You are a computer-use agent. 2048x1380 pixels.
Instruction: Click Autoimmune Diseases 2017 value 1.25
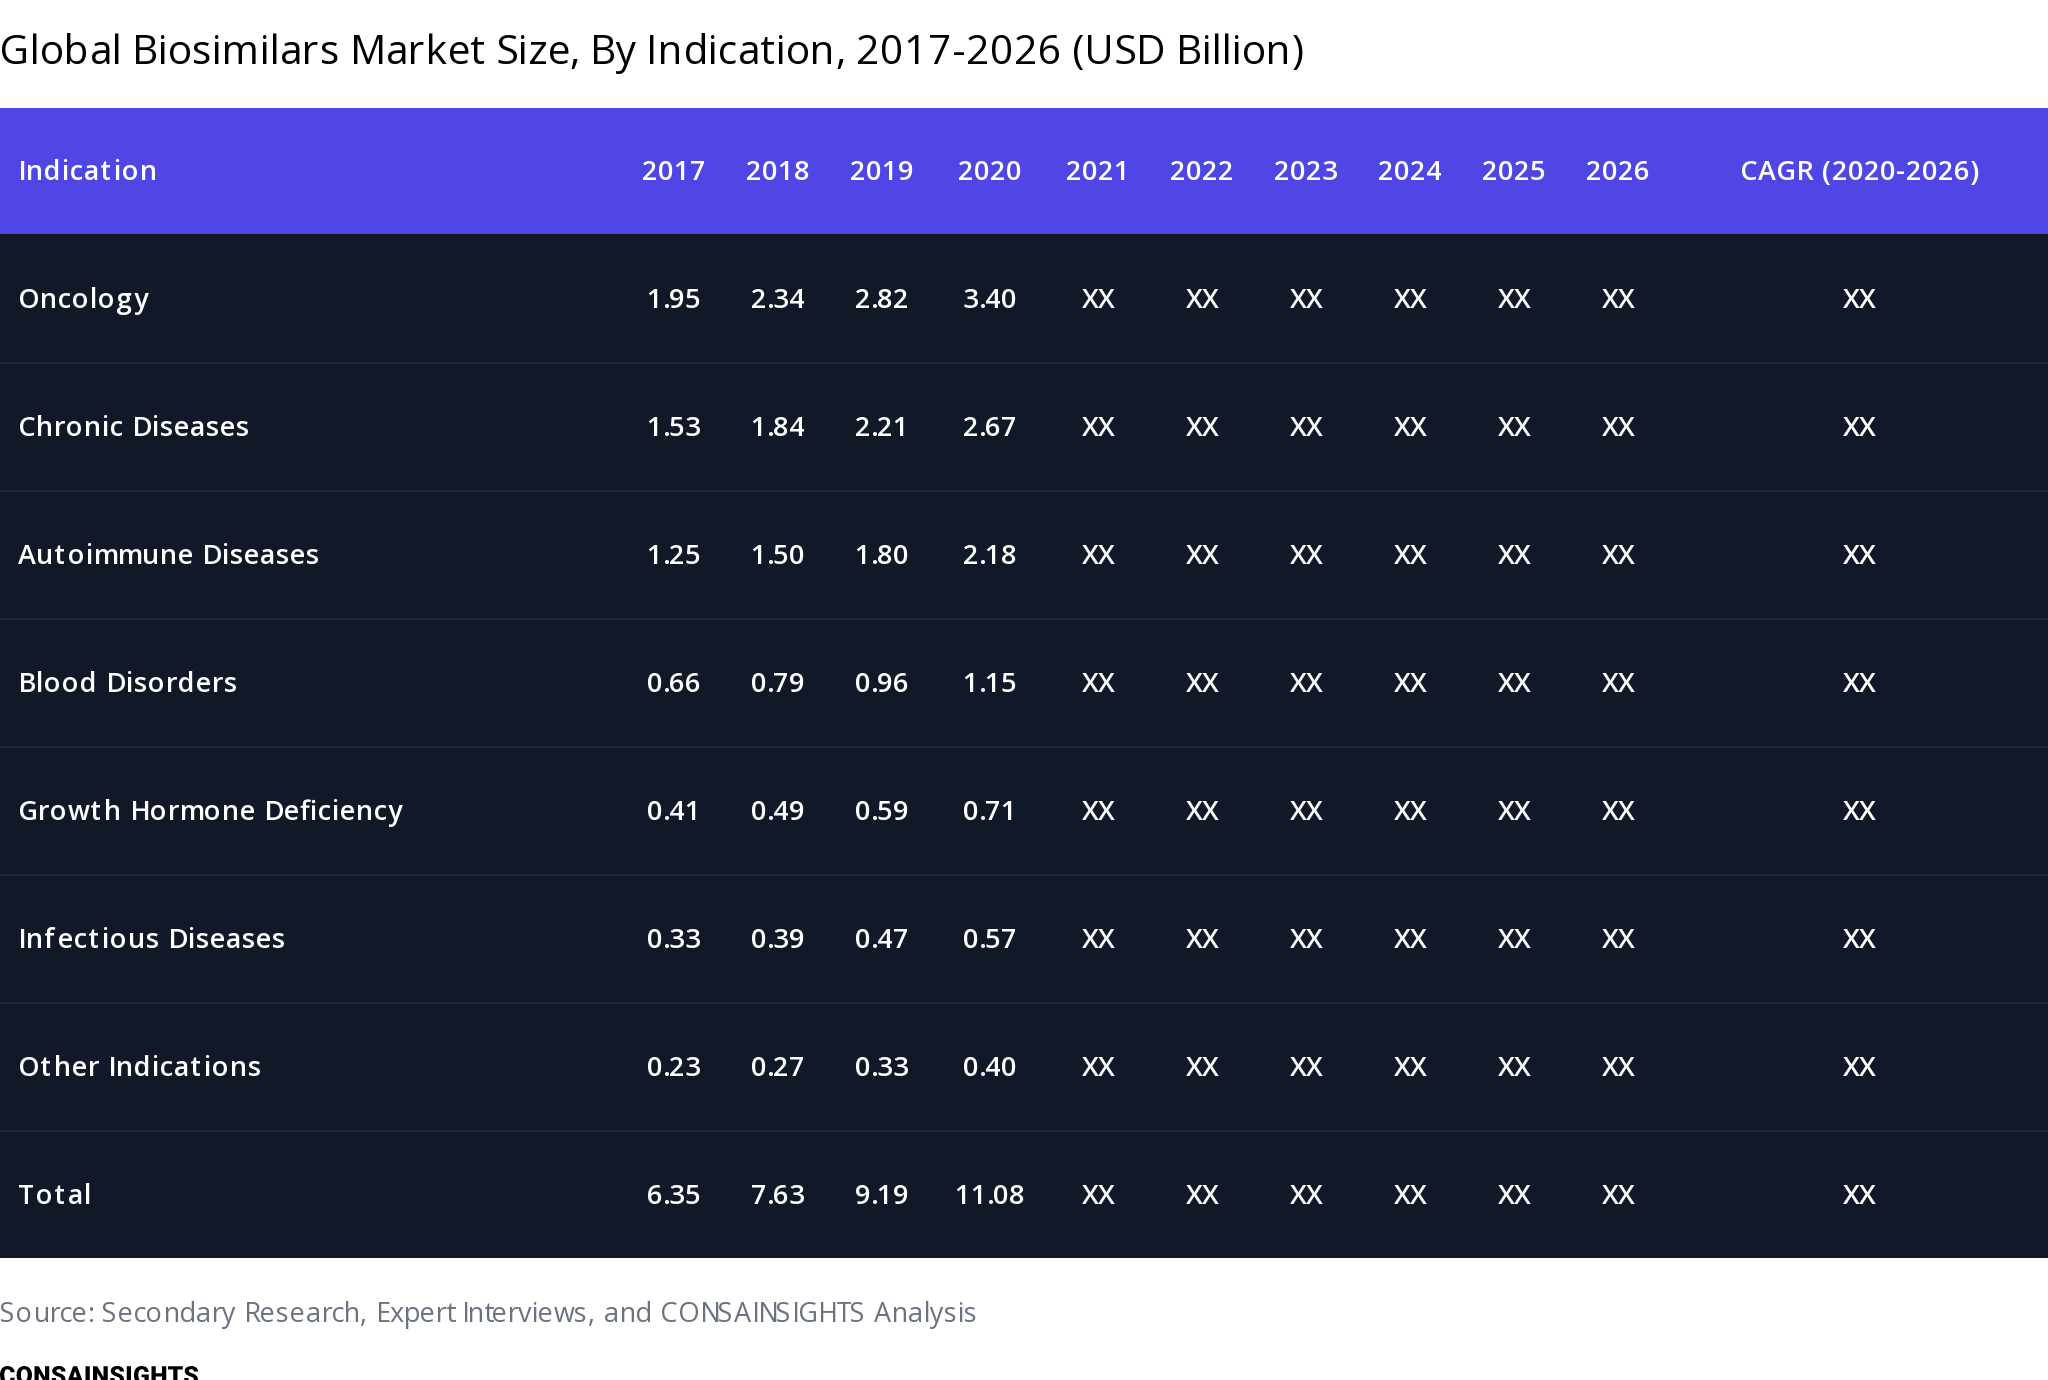tap(674, 555)
